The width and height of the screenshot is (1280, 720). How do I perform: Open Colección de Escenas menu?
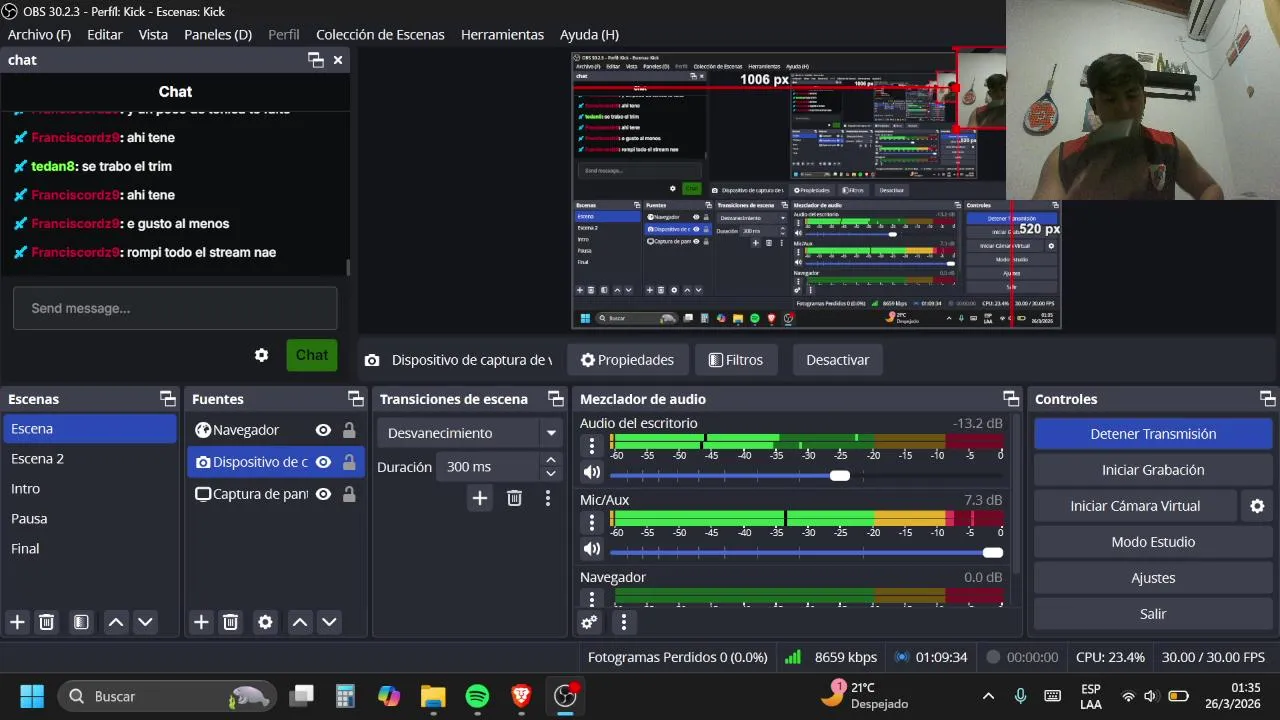(380, 34)
